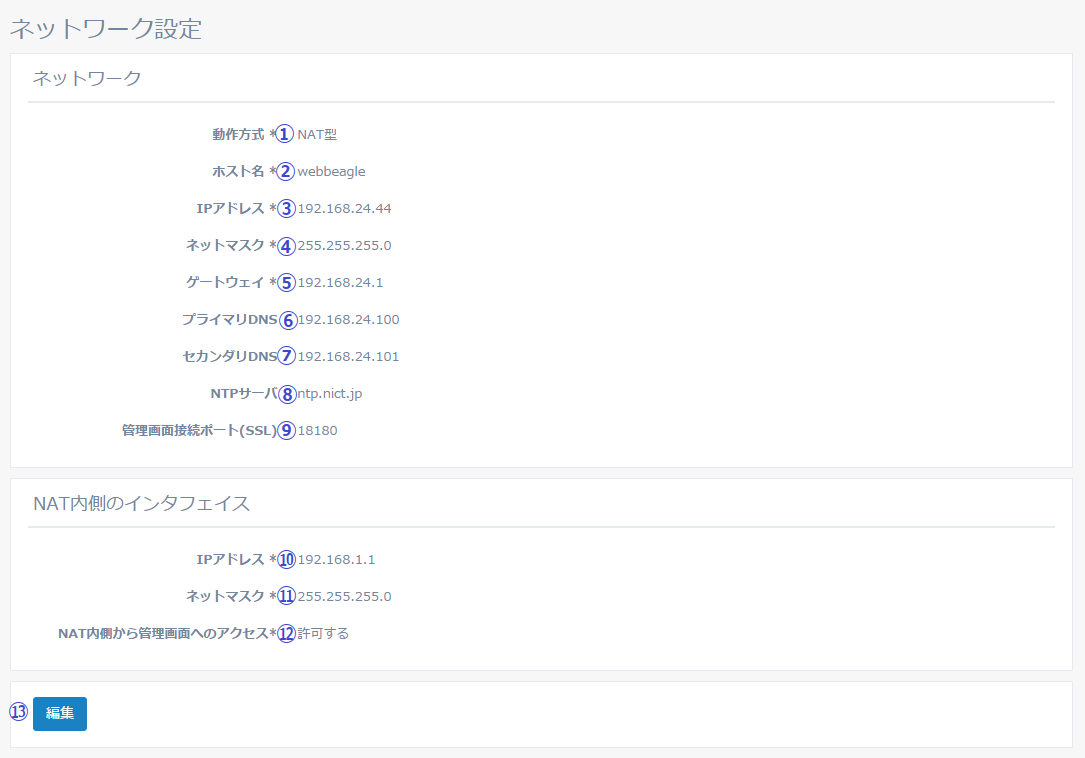Click the ⑨ marker beside 管理画面接続ポート(SSL)
1085x758 pixels.
click(x=286, y=430)
